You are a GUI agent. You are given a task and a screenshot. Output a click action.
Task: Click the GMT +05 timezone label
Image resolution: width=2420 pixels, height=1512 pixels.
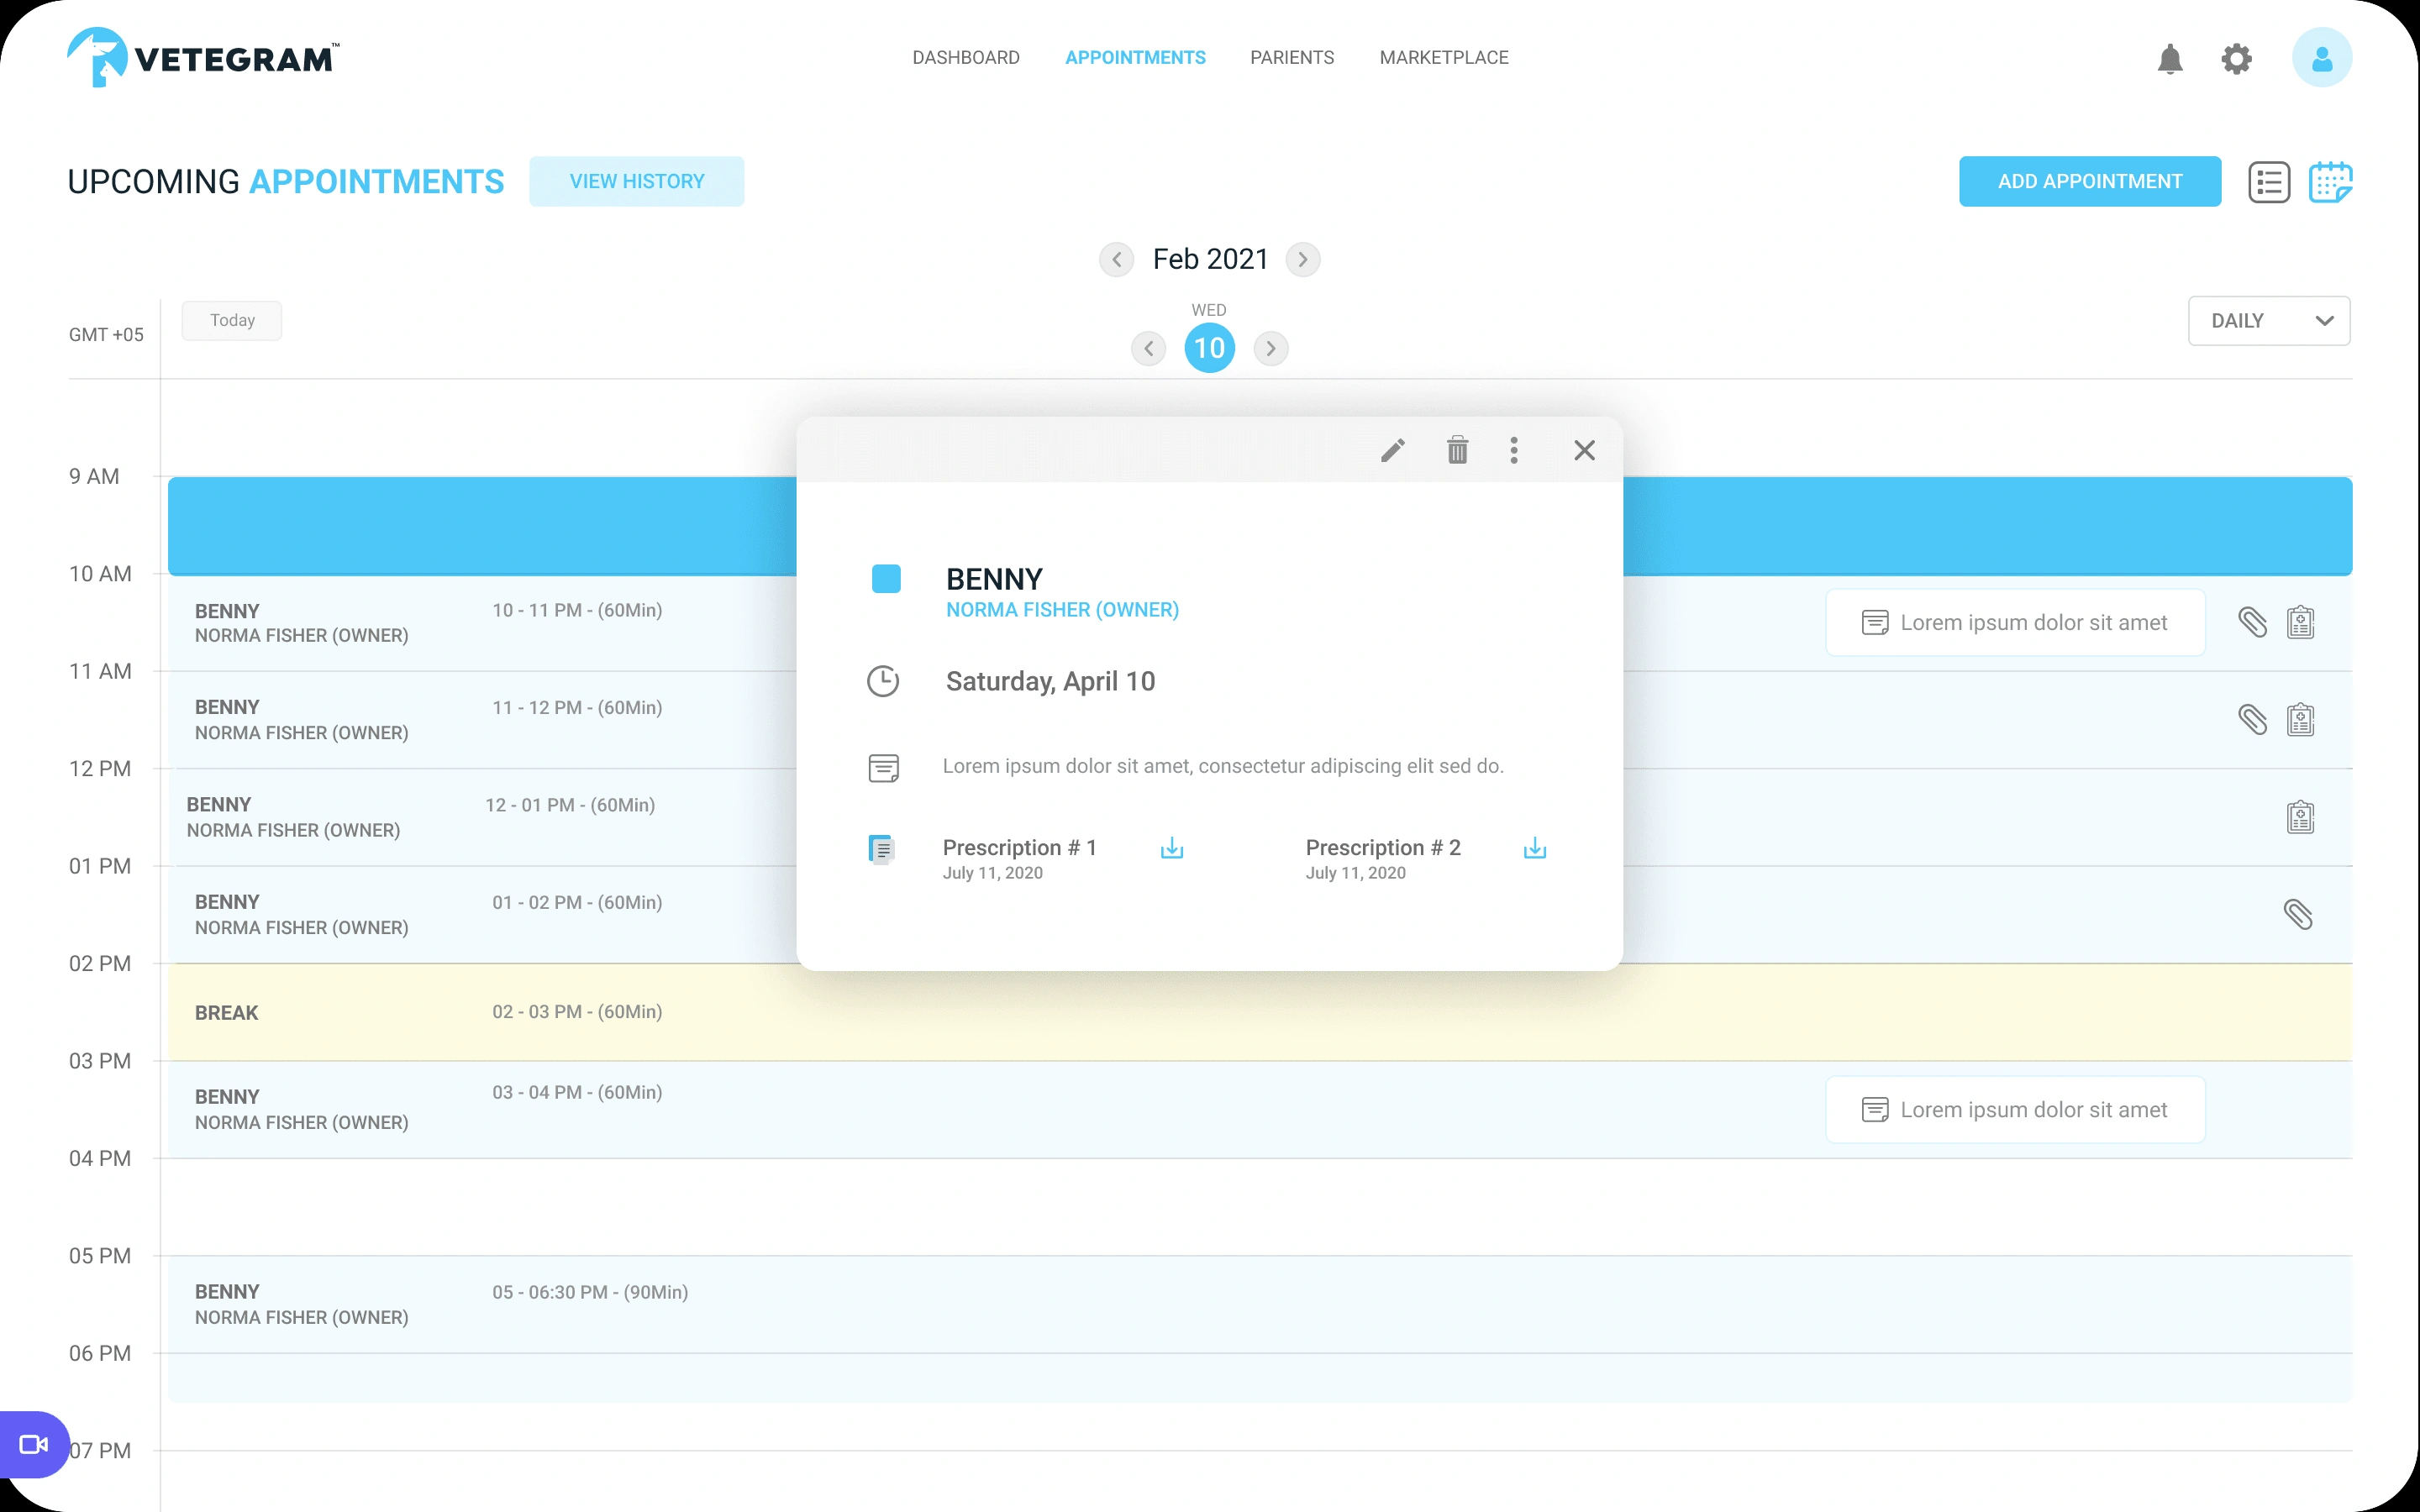click(106, 335)
